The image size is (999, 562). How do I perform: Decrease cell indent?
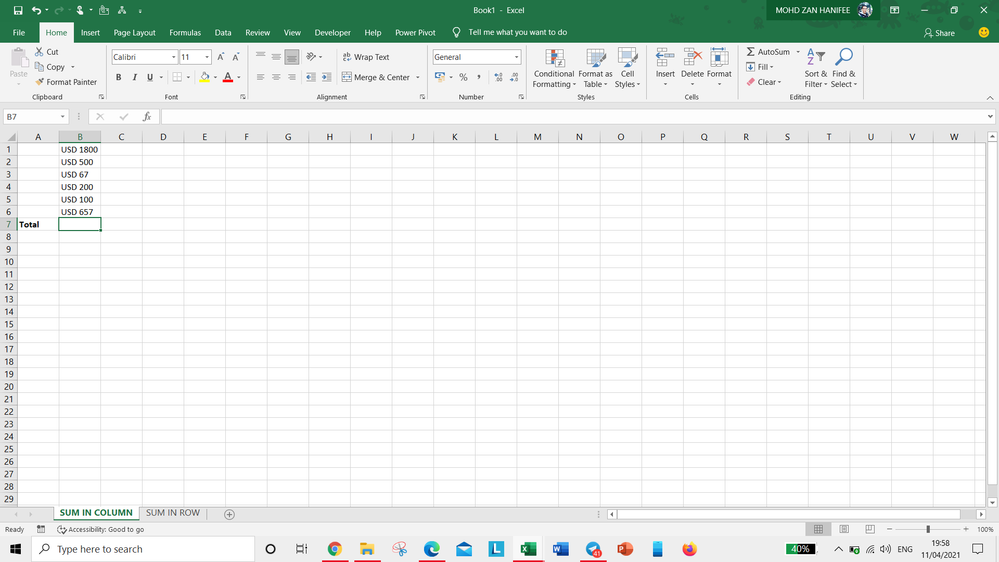point(310,77)
